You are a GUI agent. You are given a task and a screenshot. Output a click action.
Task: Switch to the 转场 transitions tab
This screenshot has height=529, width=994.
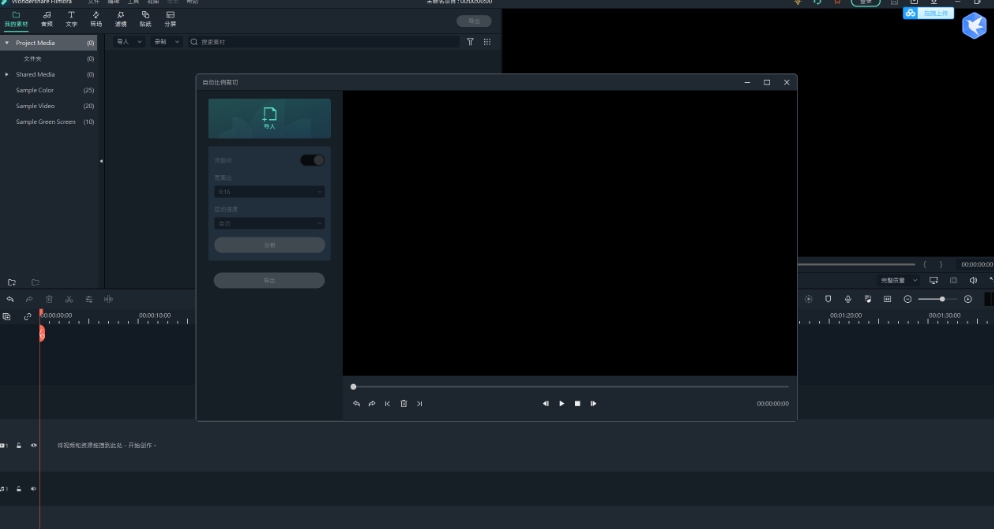[x=96, y=19]
